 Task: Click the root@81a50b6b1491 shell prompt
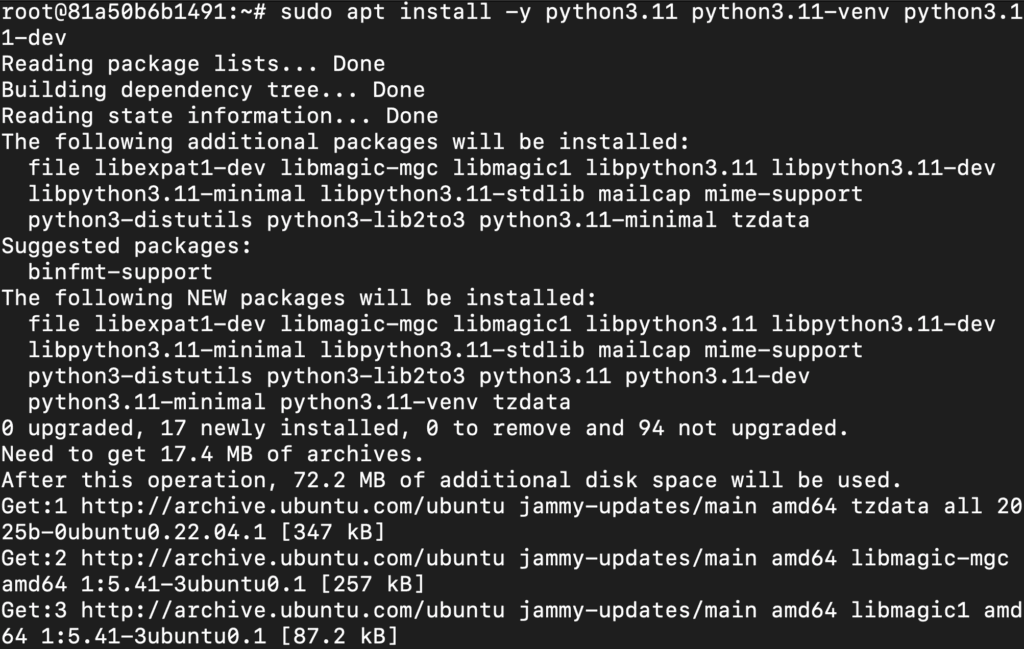133,12
